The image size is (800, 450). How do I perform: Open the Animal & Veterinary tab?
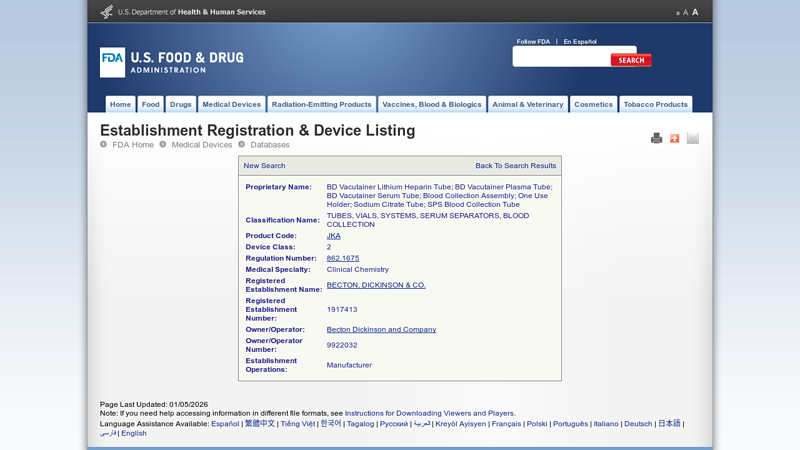click(528, 104)
